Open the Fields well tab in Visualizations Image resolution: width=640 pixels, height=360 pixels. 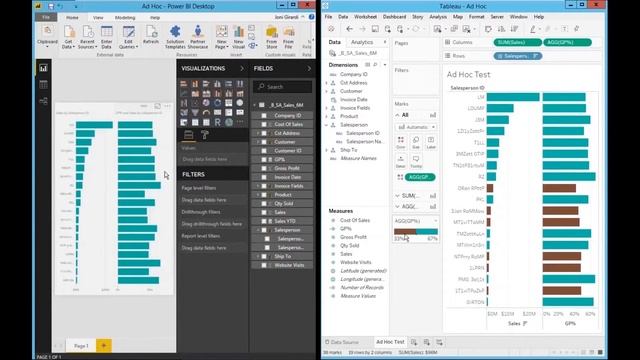188,135
